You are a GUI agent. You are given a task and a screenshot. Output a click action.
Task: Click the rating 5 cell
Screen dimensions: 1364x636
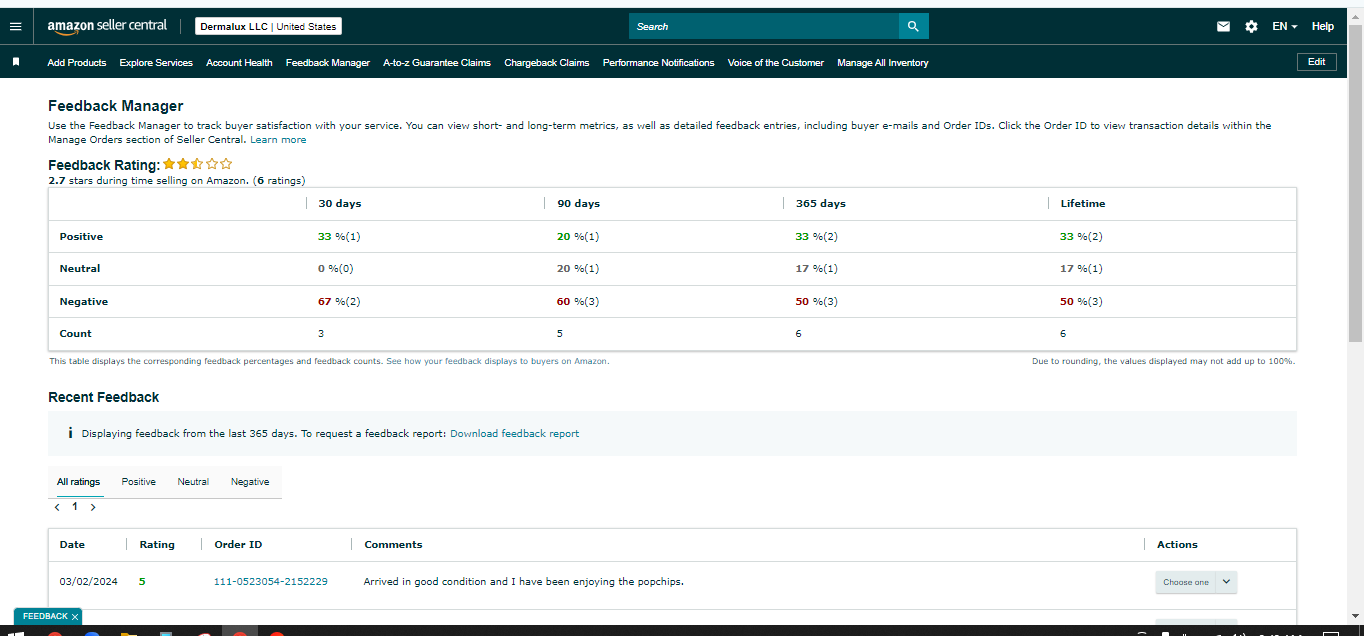(142, 581)
